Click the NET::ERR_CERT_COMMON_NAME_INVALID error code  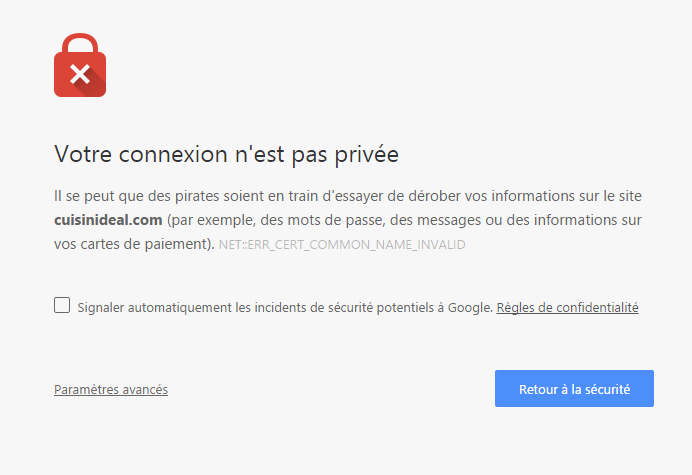[x=342, y=245]
